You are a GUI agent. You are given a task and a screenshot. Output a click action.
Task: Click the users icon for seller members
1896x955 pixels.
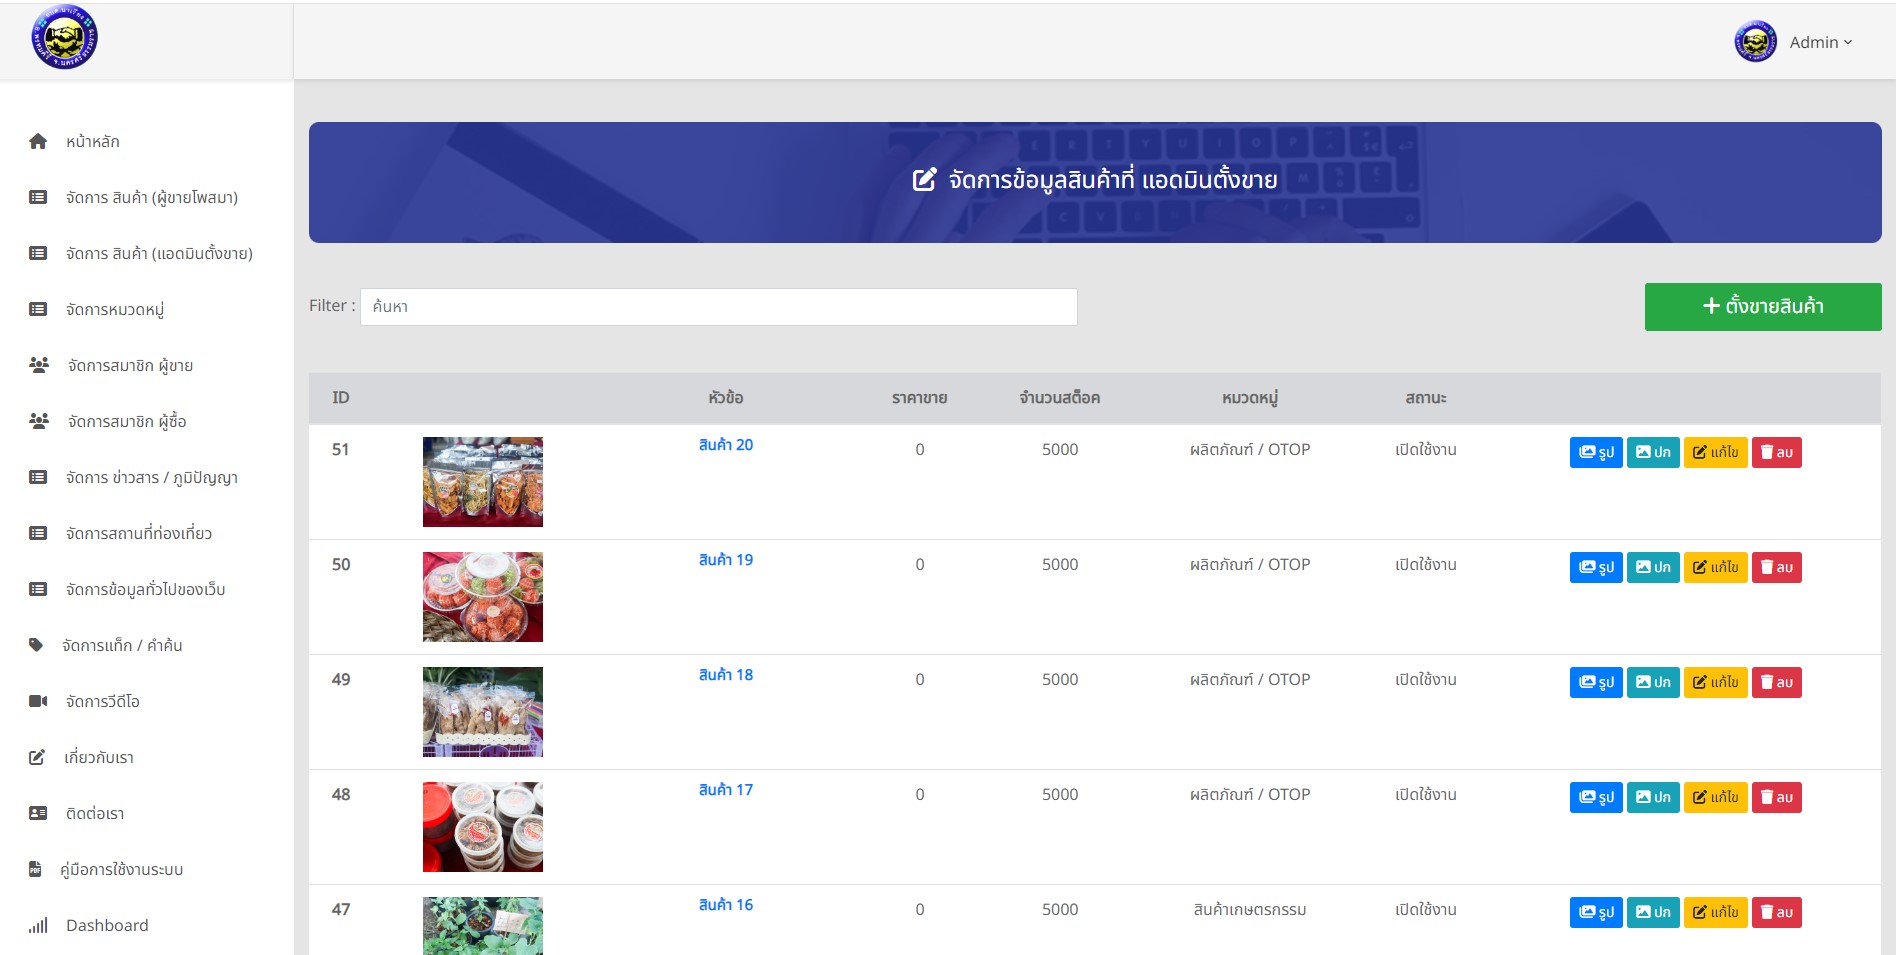(x=39, y=366)
